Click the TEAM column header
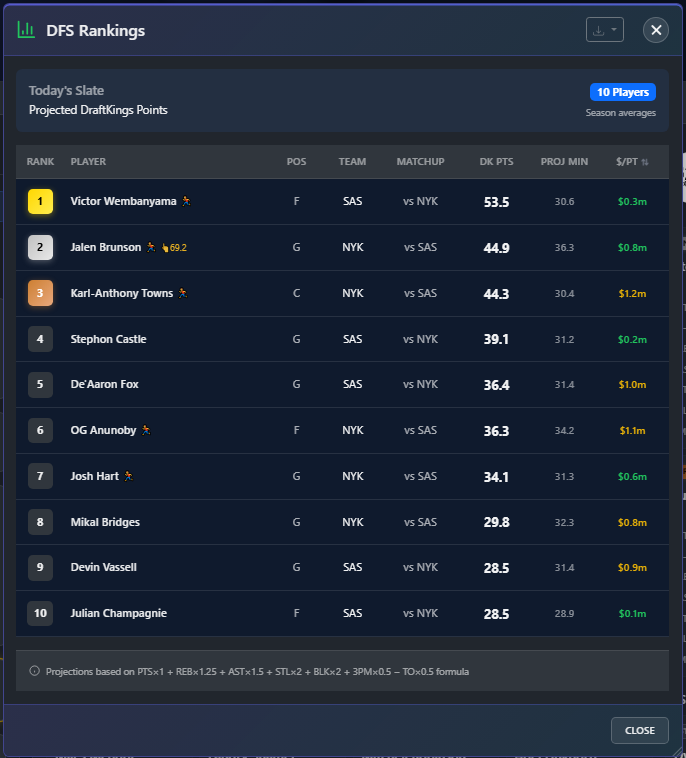 352,161
